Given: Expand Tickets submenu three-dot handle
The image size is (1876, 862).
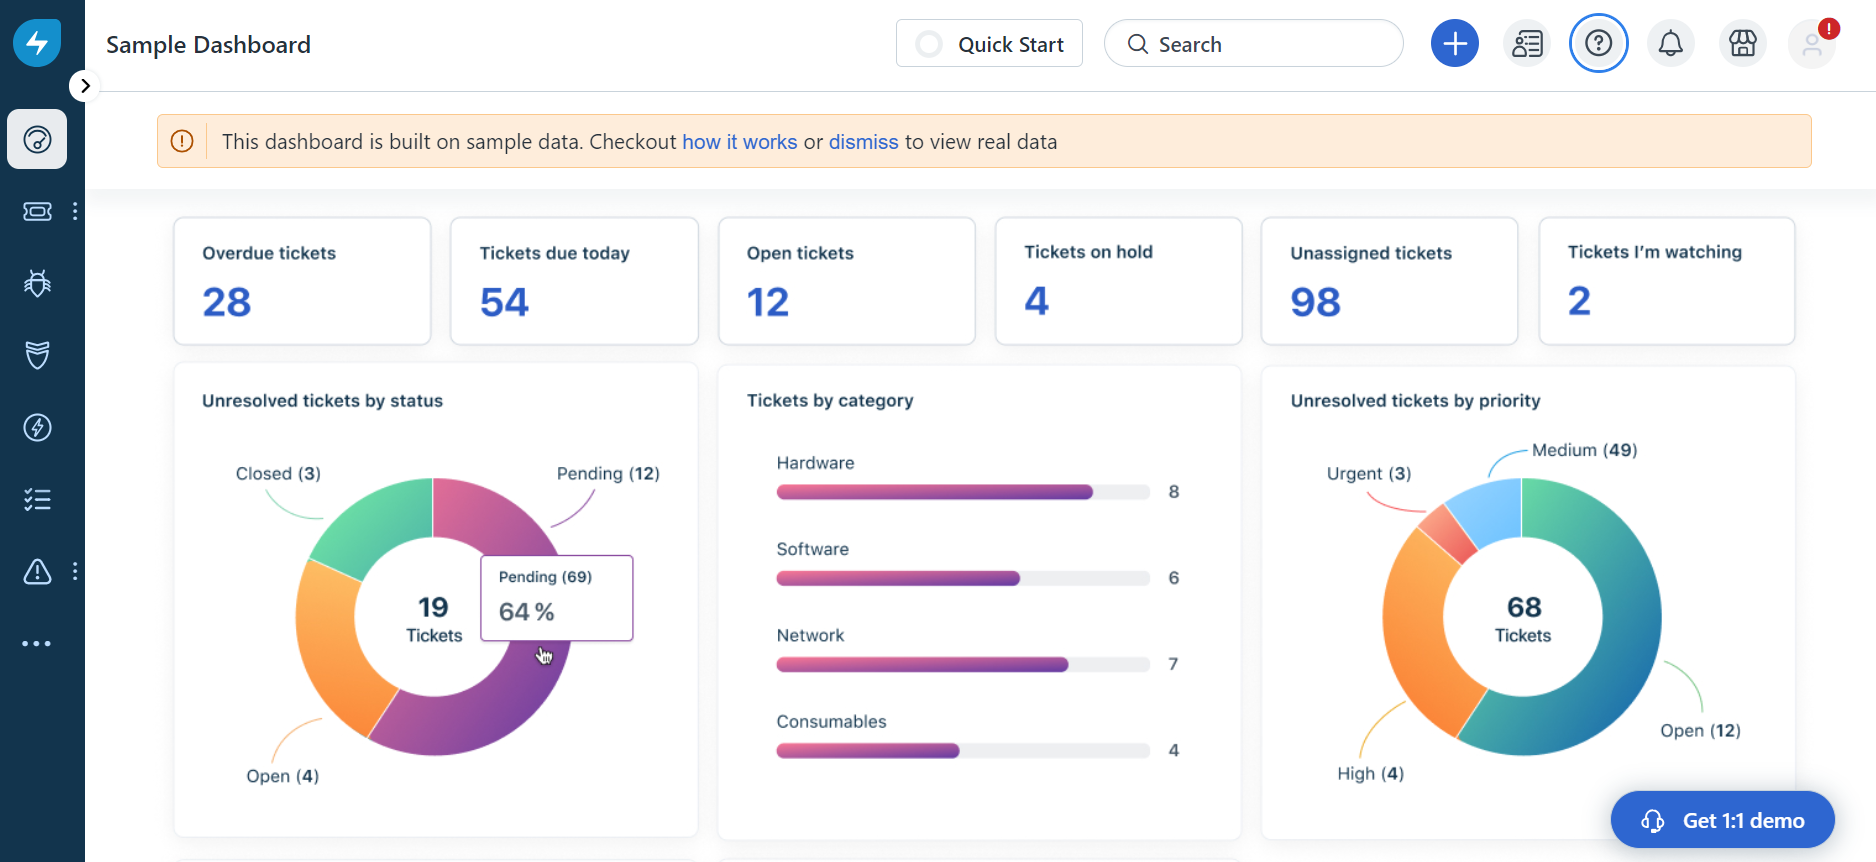Looking at the screenshot, I should 75,211.
